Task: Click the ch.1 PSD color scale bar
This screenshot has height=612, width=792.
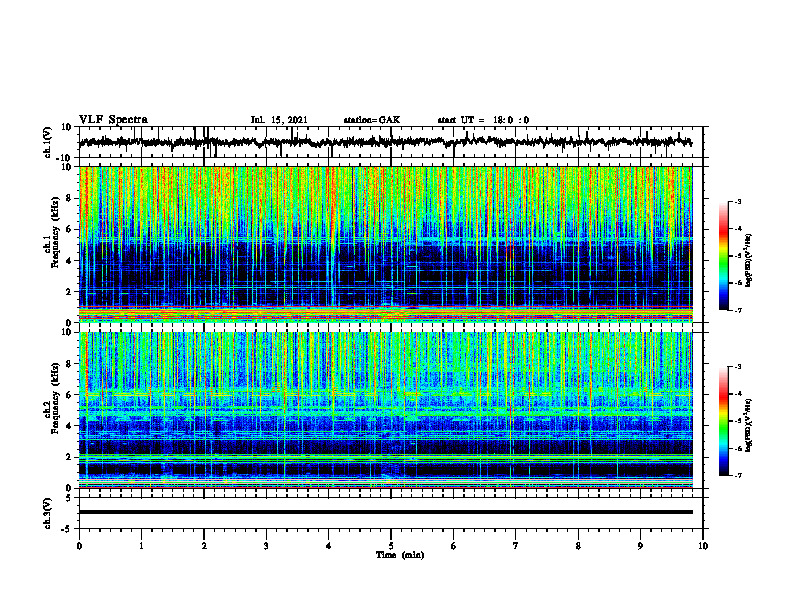Action: (723, 256)
